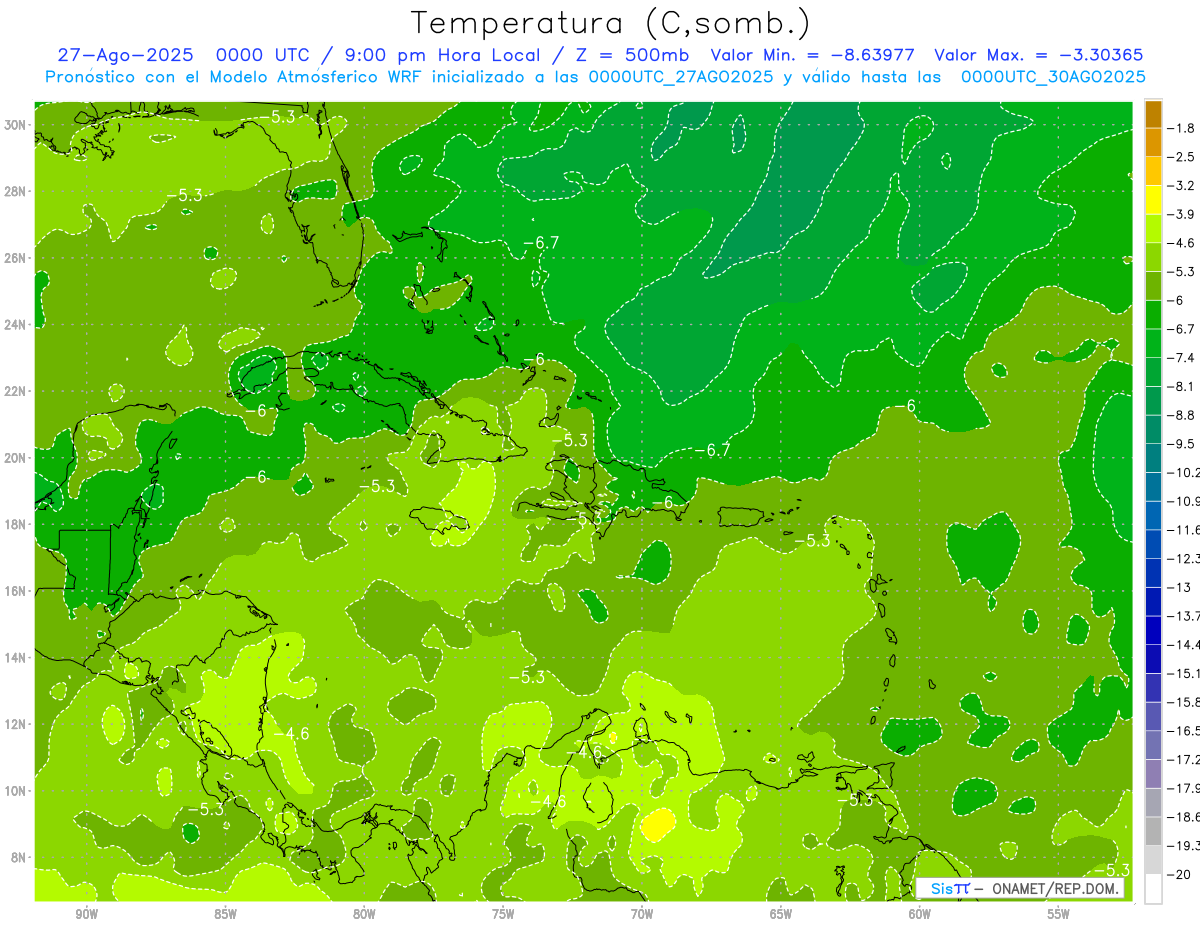Click the "70W" longitude label
Image resolution: width=1200 pixels, height=927 pixels.
(x=642, y=915)
